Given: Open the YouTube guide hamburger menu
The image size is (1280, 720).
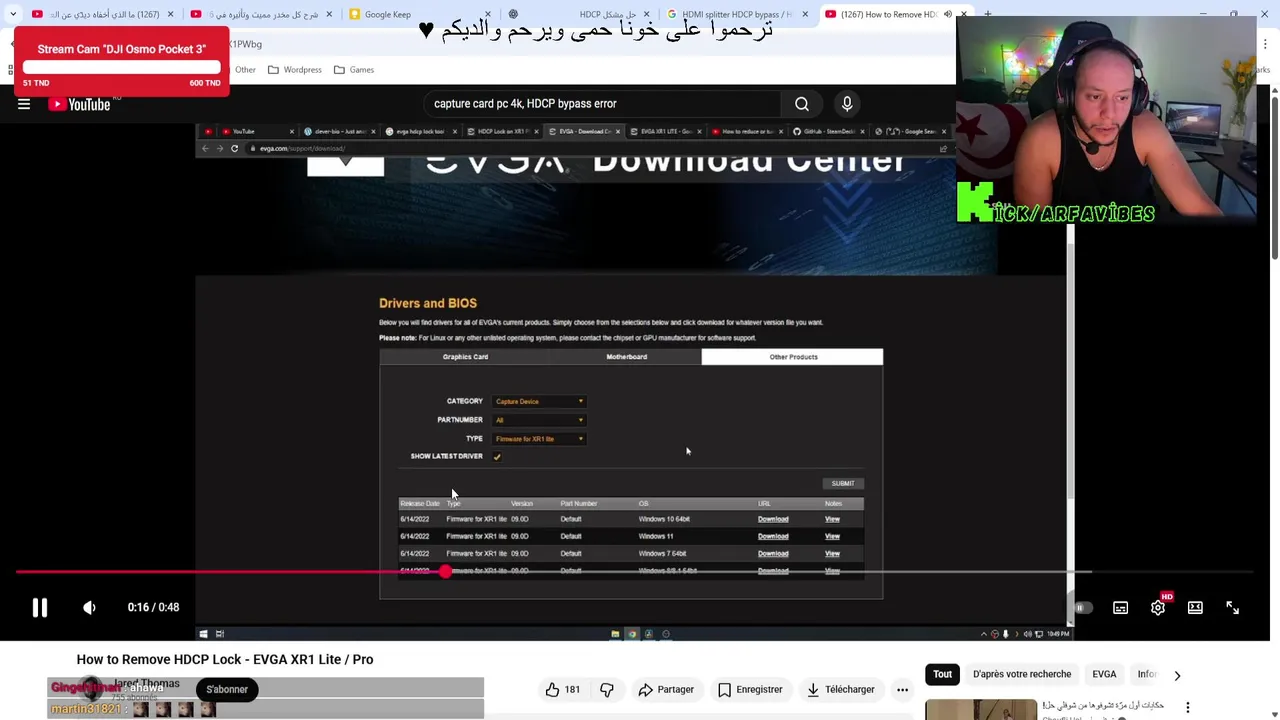Looking at the screenshot, I should (x=24, y=104).
